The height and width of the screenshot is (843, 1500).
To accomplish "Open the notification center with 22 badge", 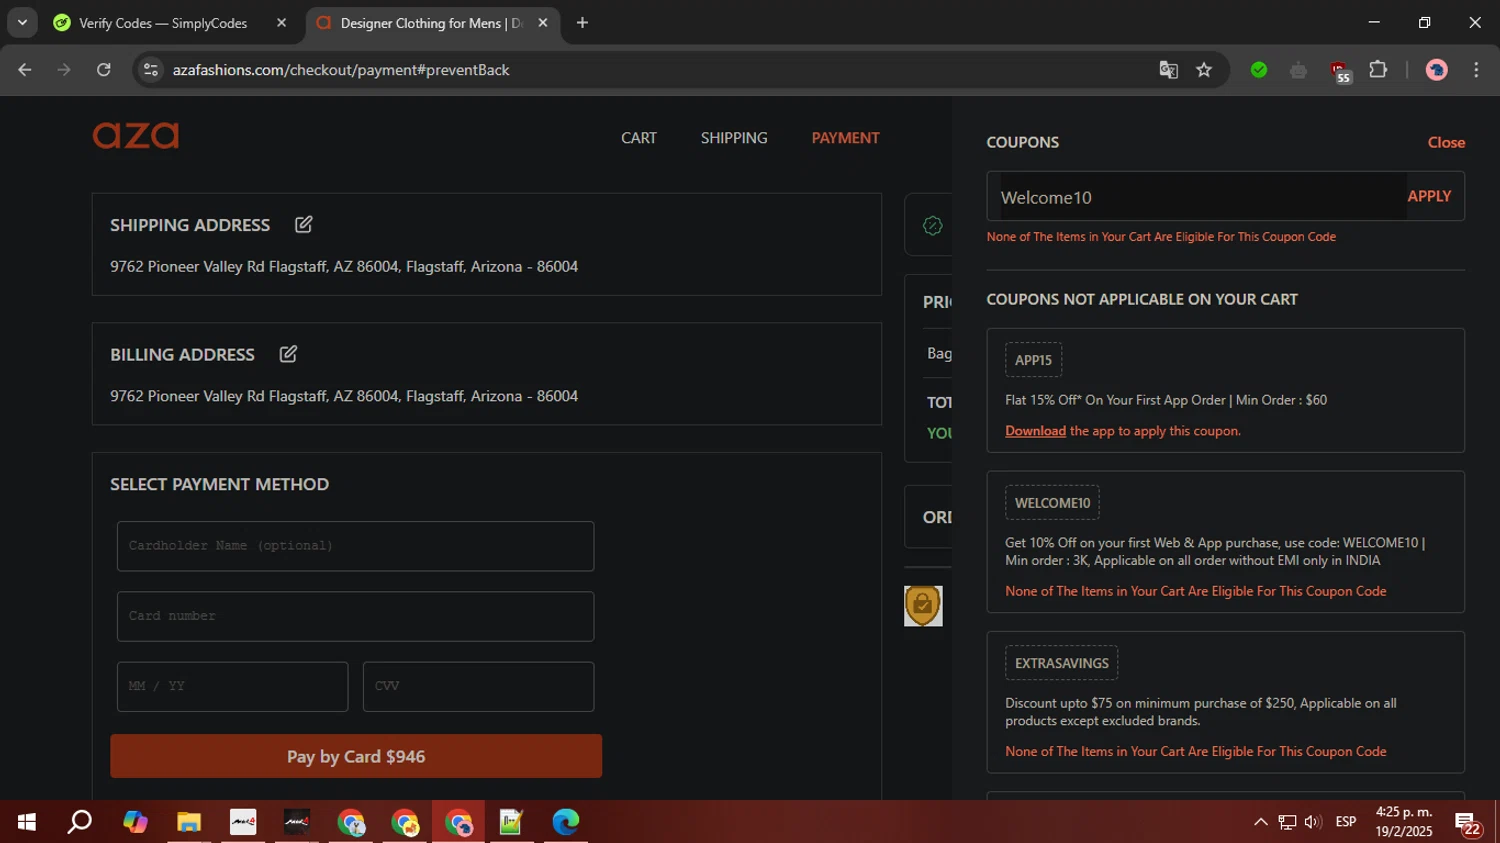I will pyautogui.click(x=1468, y=824).
